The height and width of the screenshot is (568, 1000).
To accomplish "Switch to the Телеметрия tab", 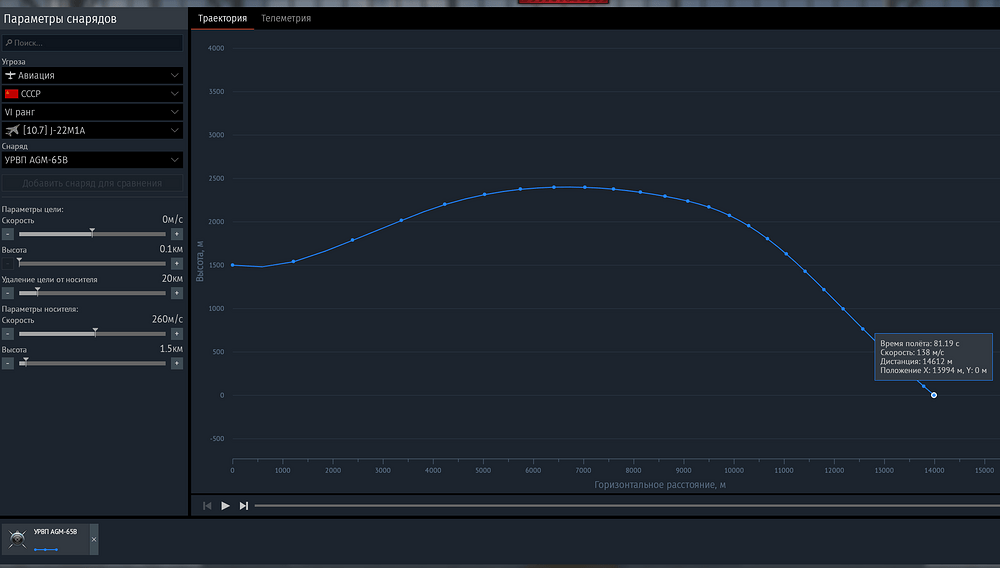I will coord(286,18).
